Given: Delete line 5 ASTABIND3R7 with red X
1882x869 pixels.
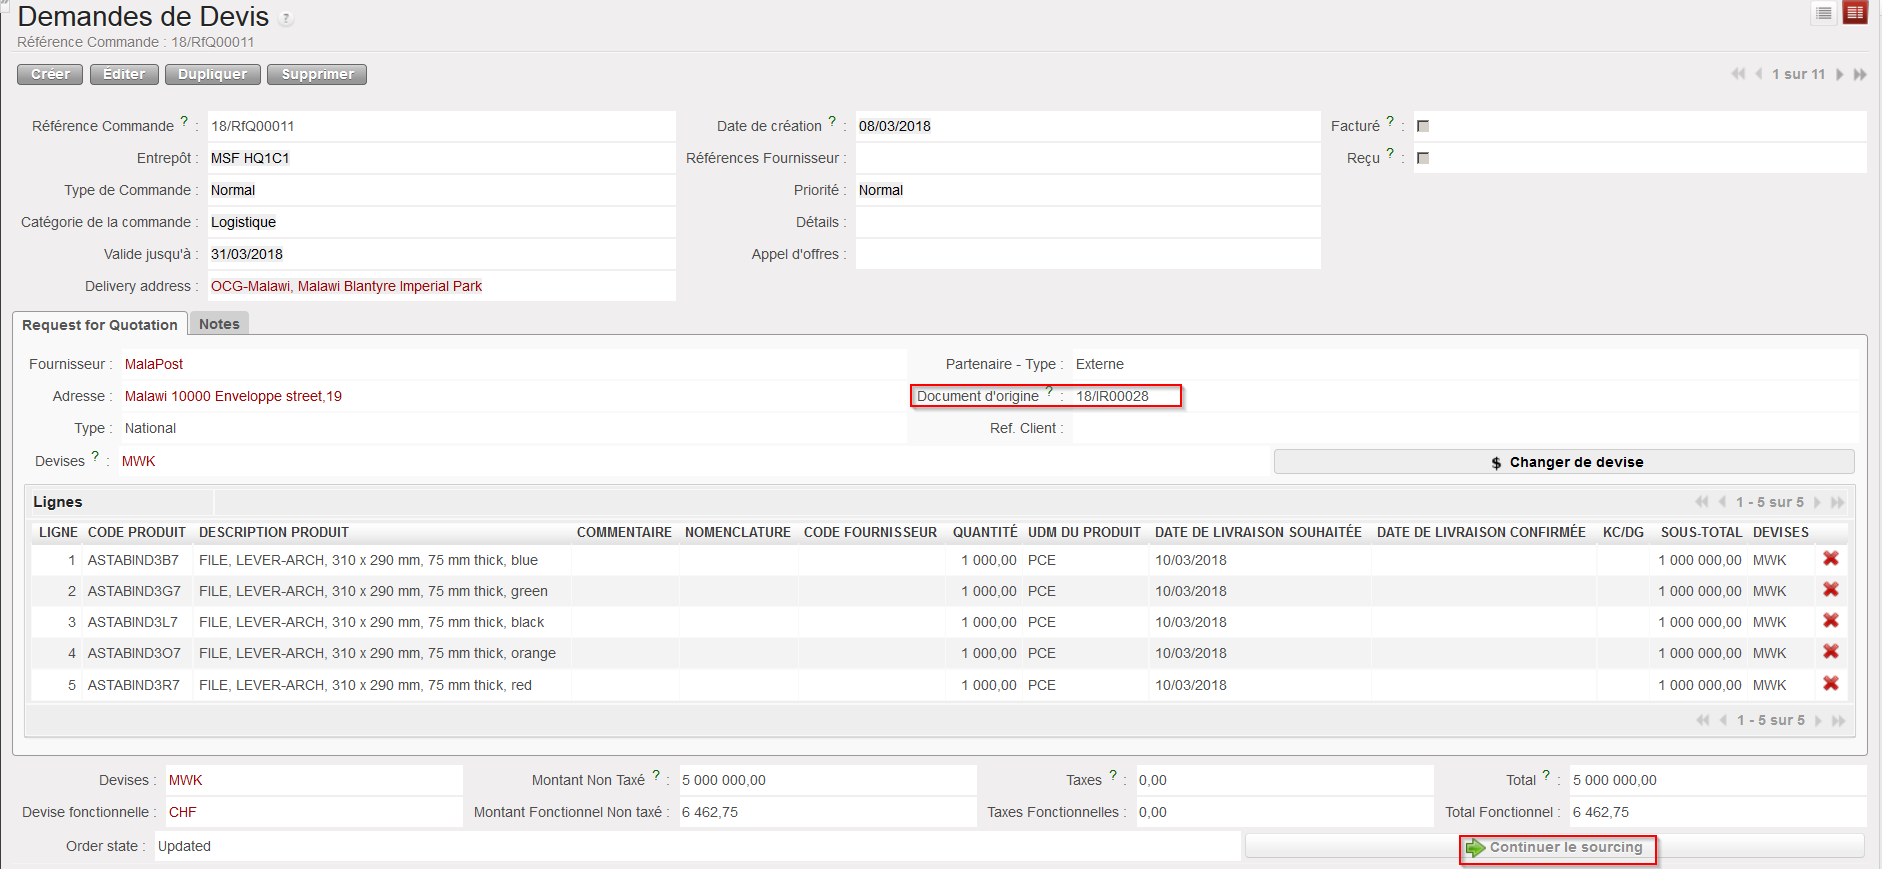Looking at the screenshot, I should click(x=1830, y=684).
